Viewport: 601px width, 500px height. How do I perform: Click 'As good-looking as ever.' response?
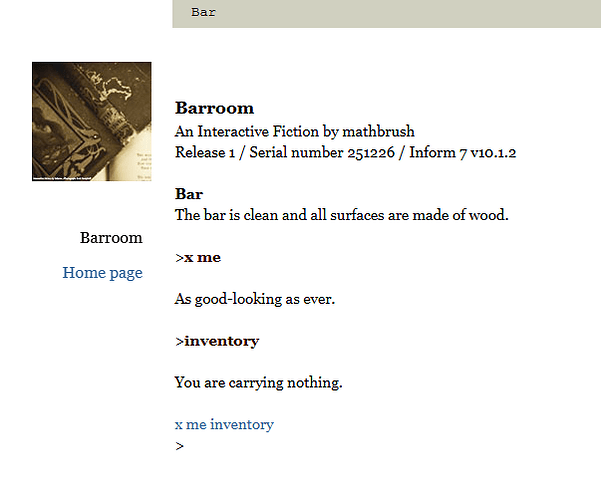click(x=255, y=299)
